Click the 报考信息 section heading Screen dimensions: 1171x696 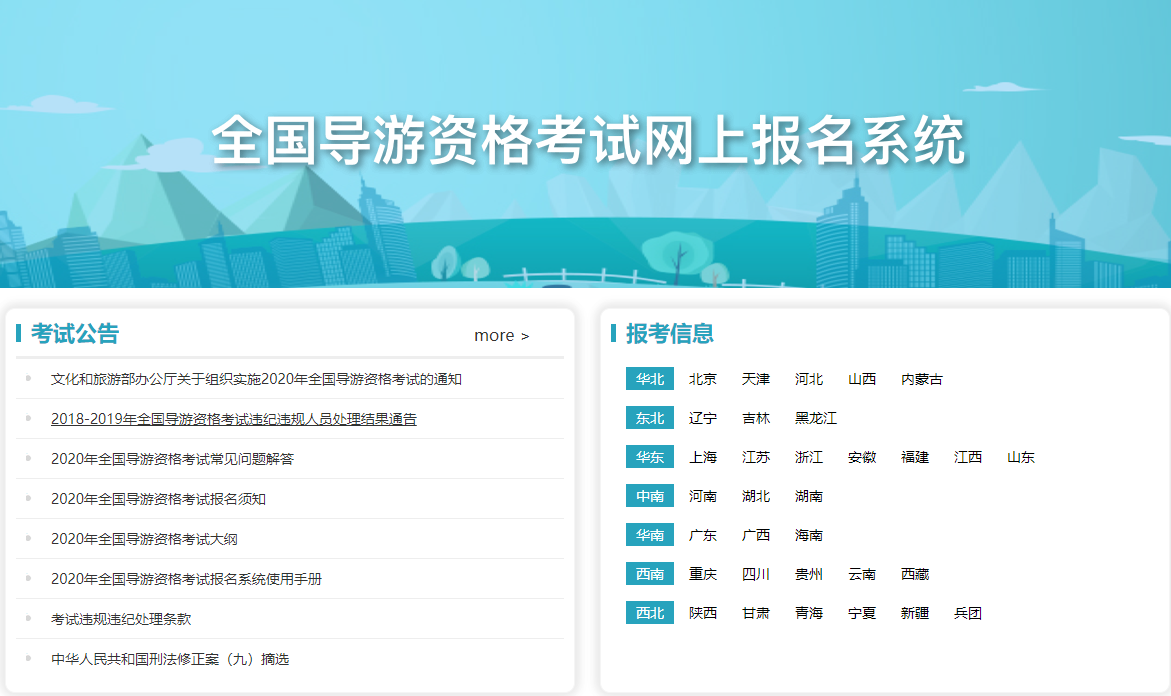pos(670,334)
